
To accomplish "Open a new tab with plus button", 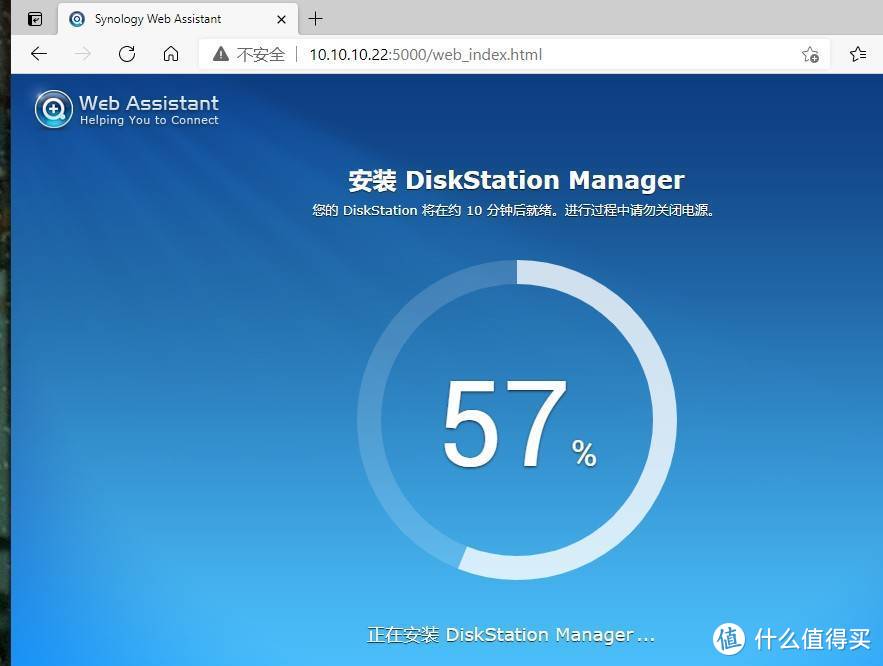I will [x=316, y=19].
